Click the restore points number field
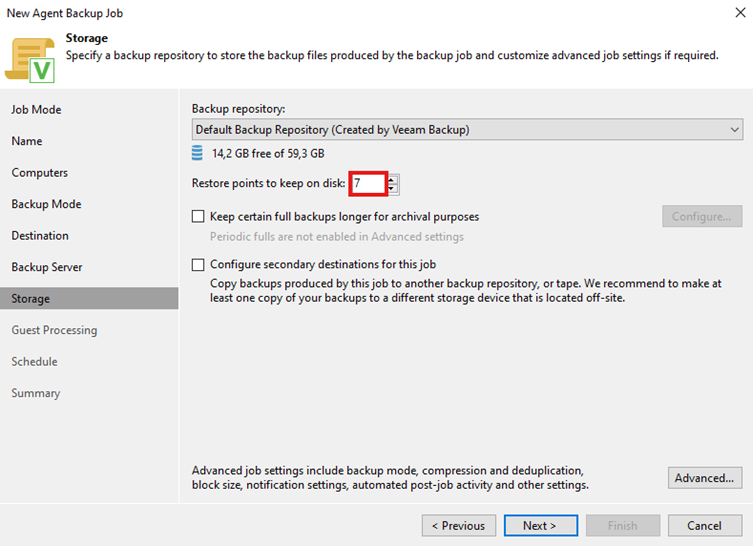Image resolution: width=753 pixels, height=546 pixels. coord(367,184)
